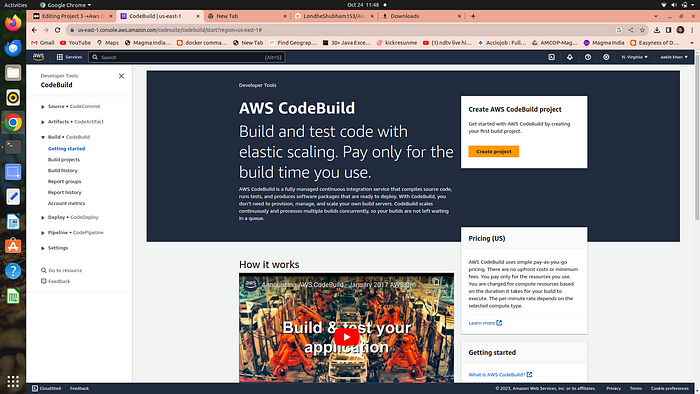Open the pricing Learn more link
Viewport: 700px width, 394px height.
[x=485, y=323]
